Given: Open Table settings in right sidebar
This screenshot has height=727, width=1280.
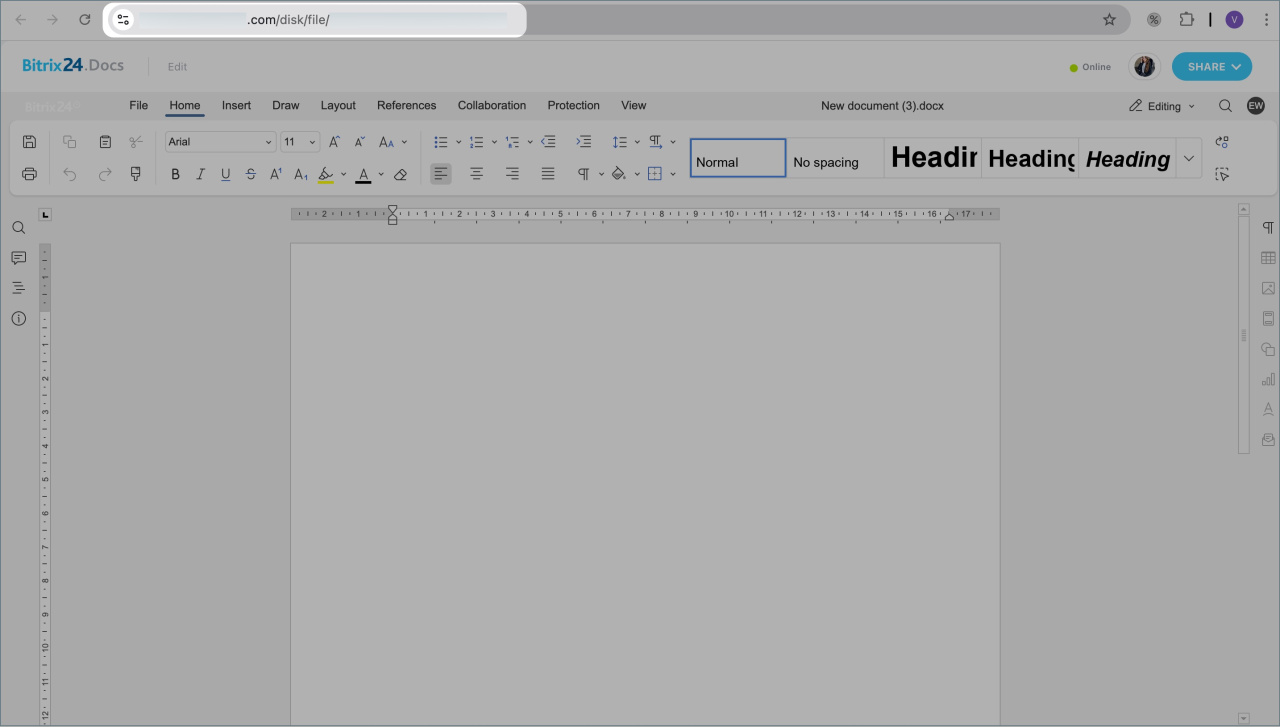Looking at the screenshot, I should 1268,258.
